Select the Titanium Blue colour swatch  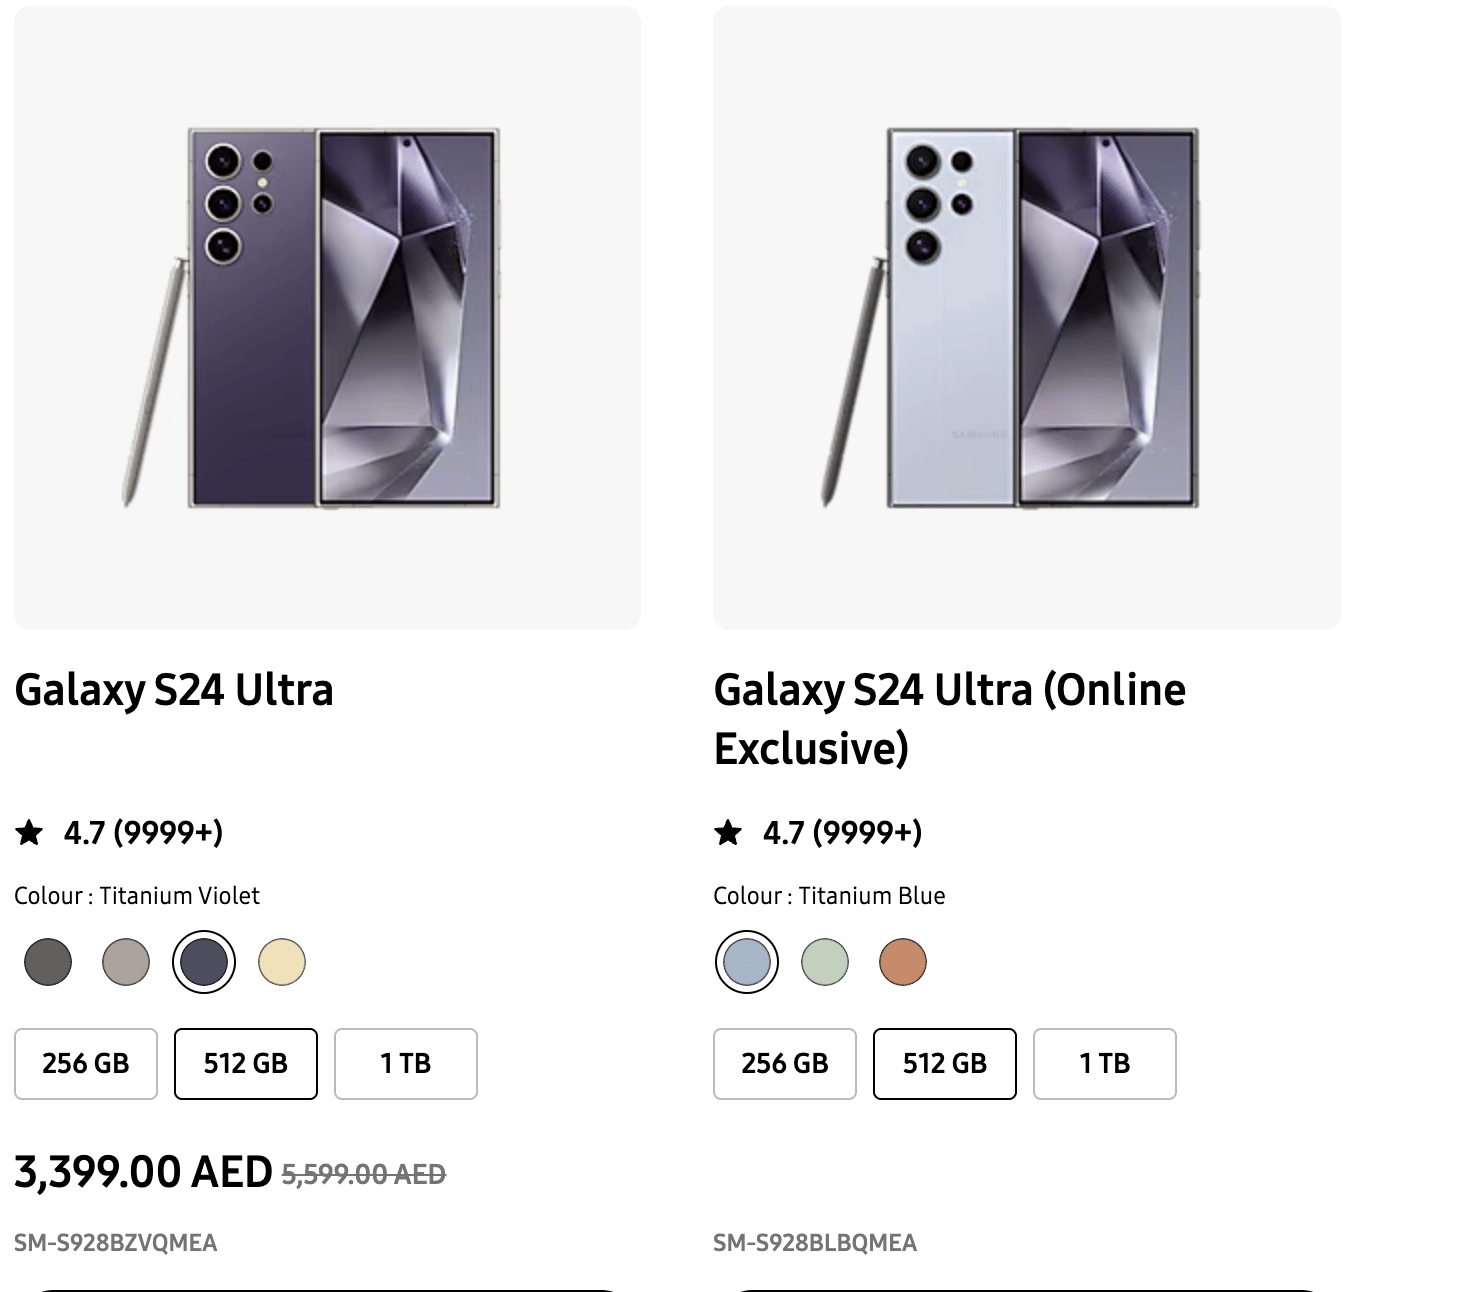coord(747,962)
